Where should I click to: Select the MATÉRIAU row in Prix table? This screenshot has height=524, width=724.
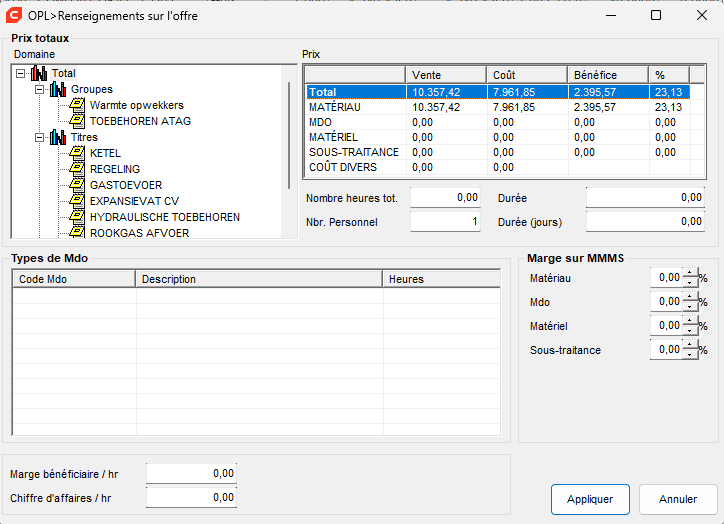pos(498,107)
